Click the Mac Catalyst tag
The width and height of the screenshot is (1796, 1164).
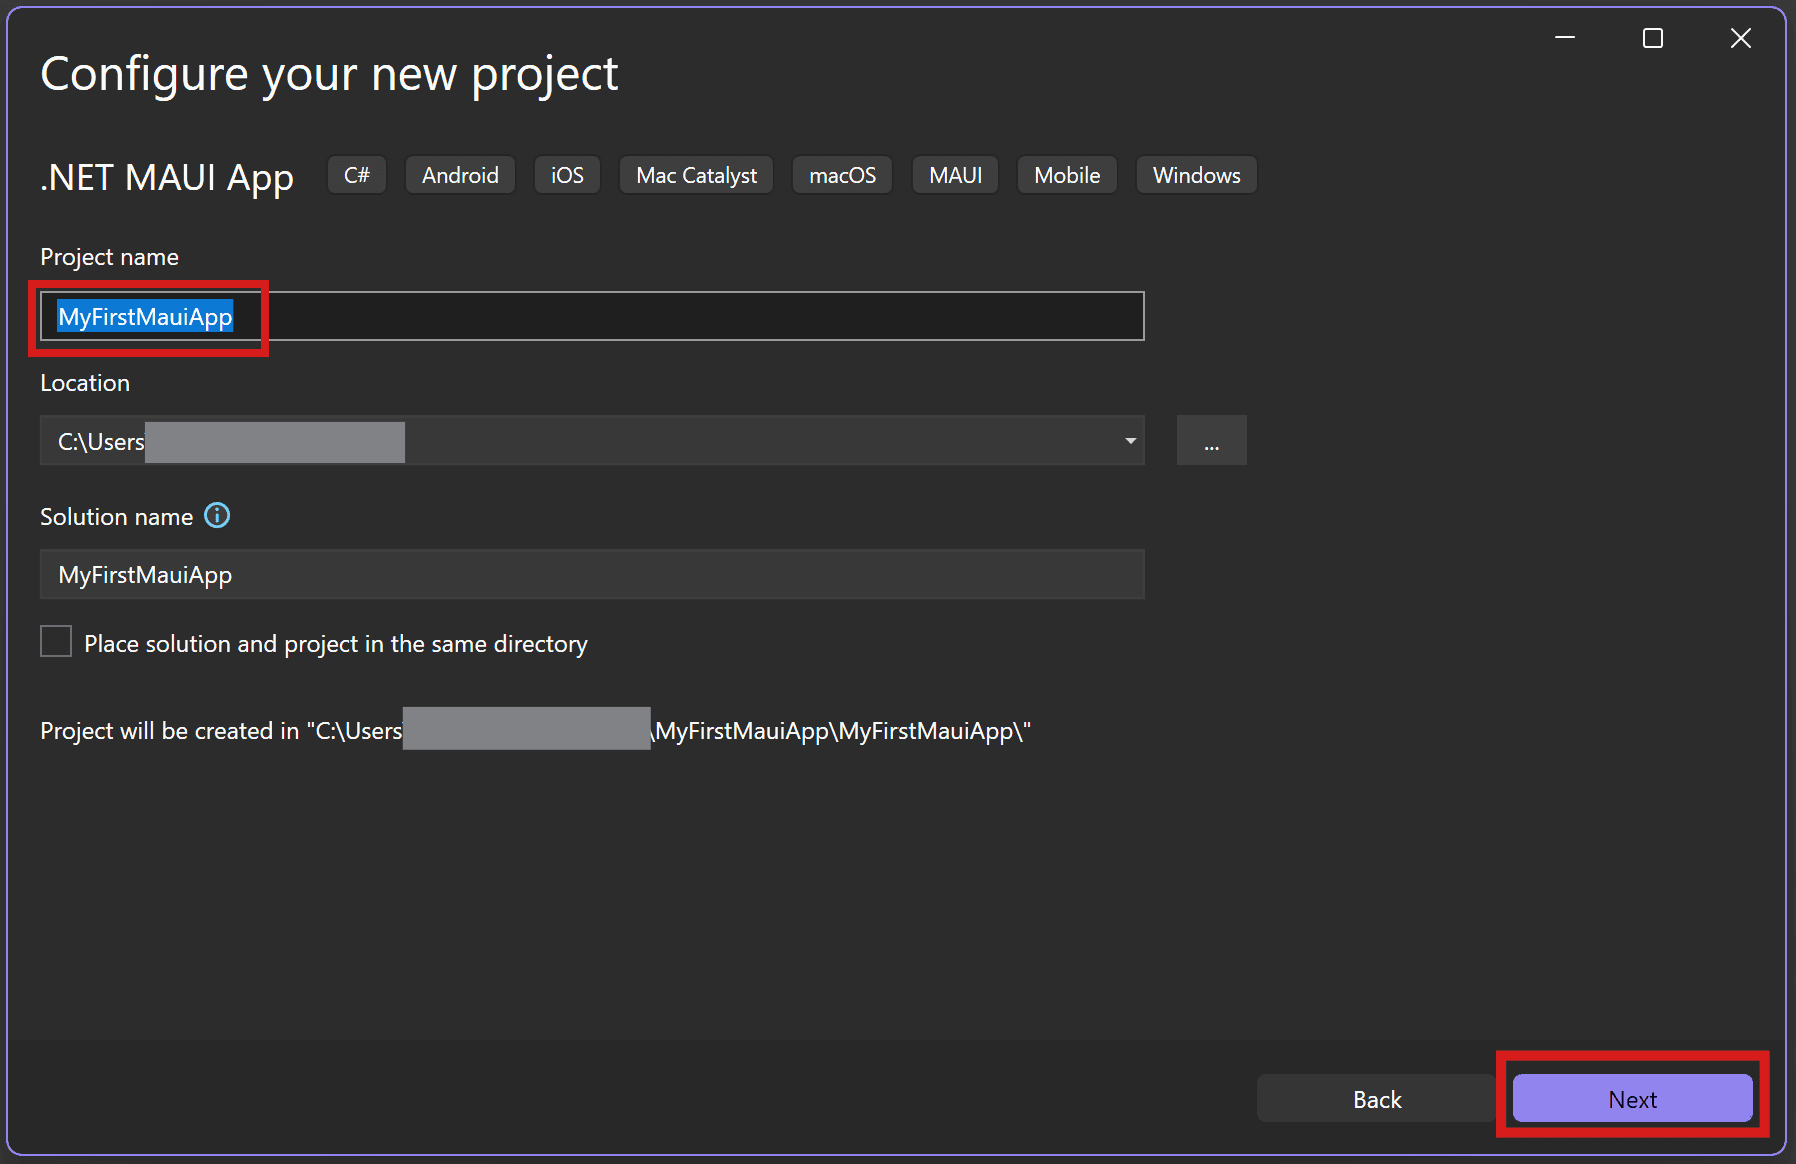point(696,175)
